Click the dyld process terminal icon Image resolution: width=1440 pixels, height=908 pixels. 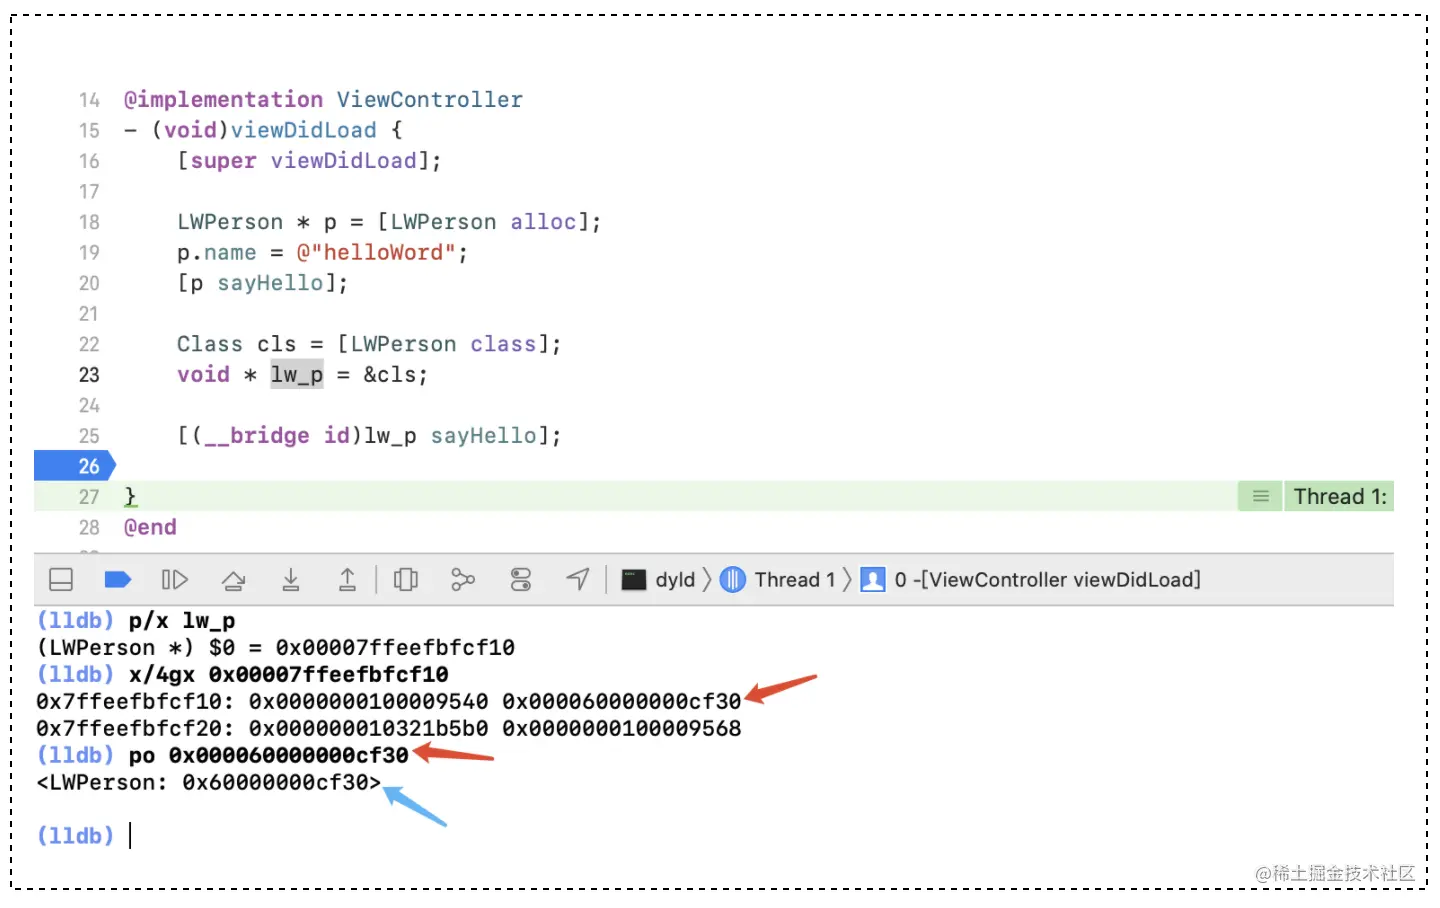(634, 580)
